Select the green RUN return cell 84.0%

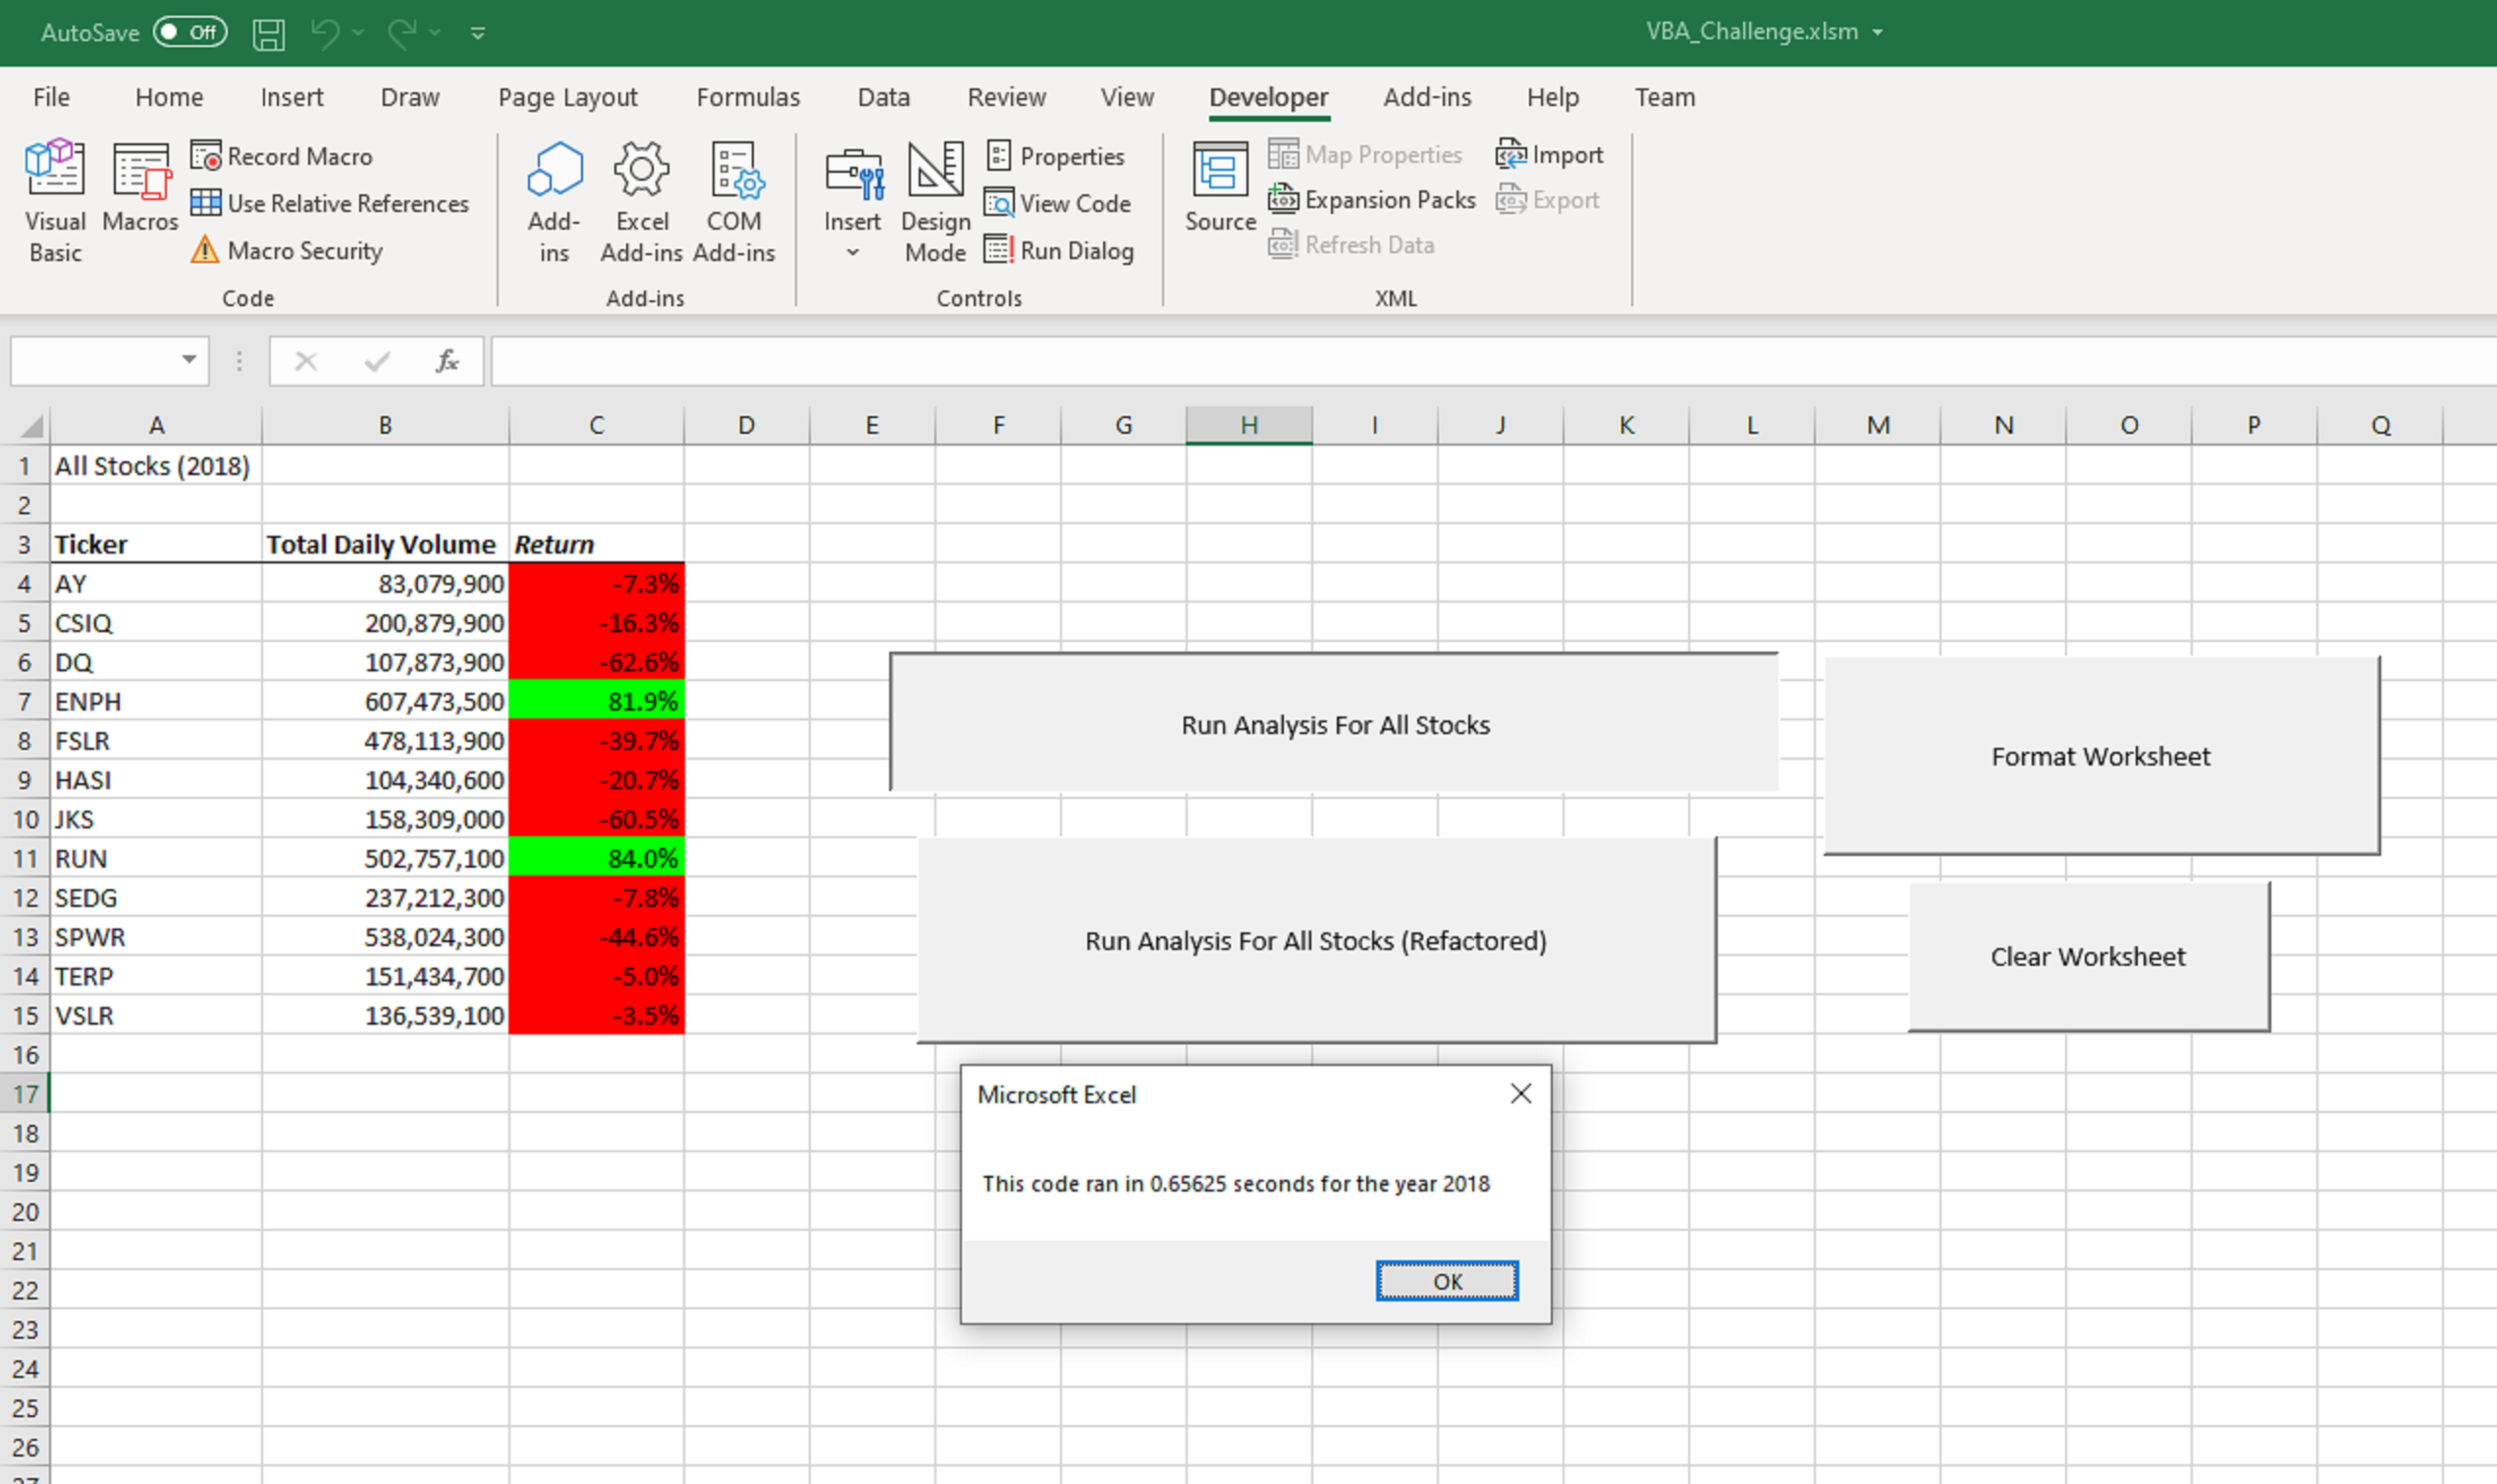point(596,858)
